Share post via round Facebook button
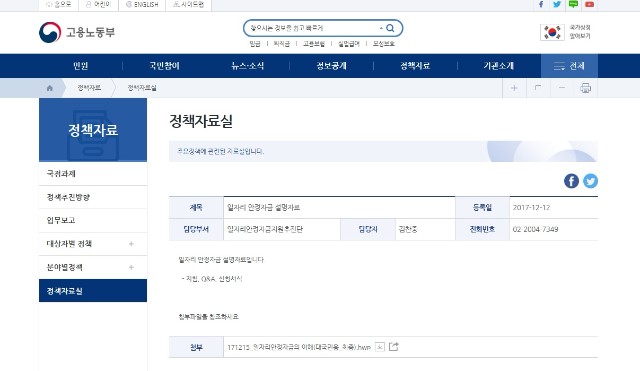The height and width of the screenshot is (371, 640). pyautogui.click(x=571, y=181)
